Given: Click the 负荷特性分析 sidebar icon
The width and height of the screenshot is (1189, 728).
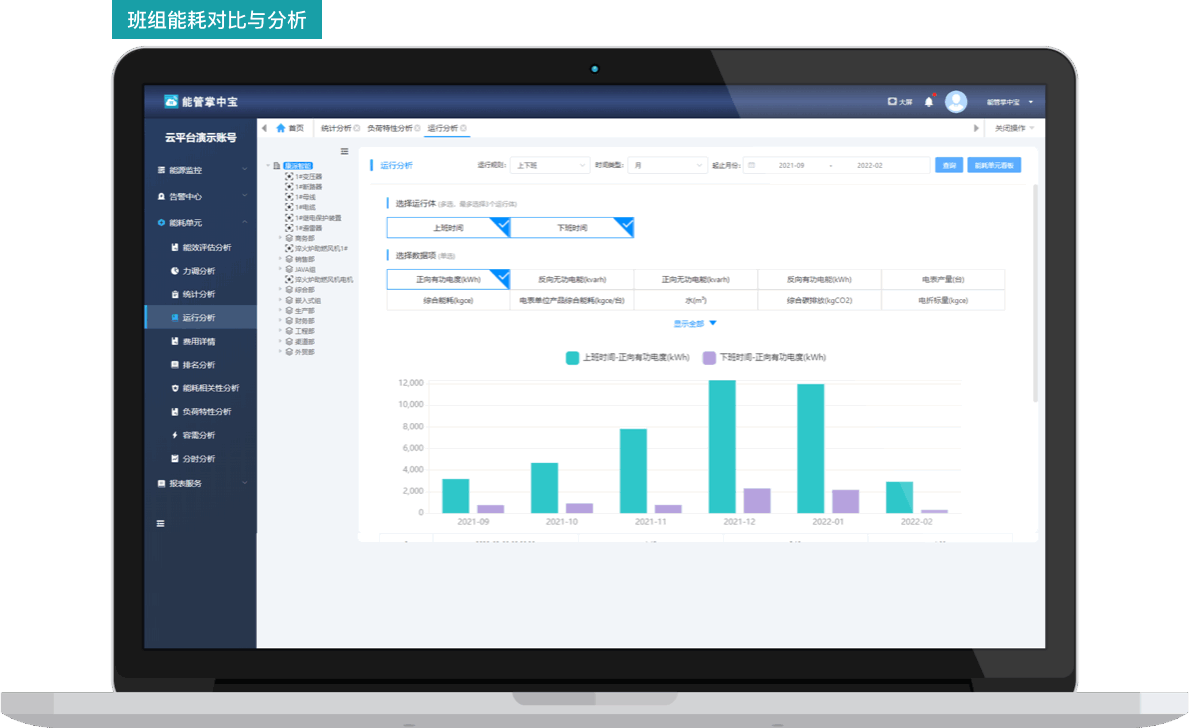Looking at the screenshot, I should [x=175, y=412].
